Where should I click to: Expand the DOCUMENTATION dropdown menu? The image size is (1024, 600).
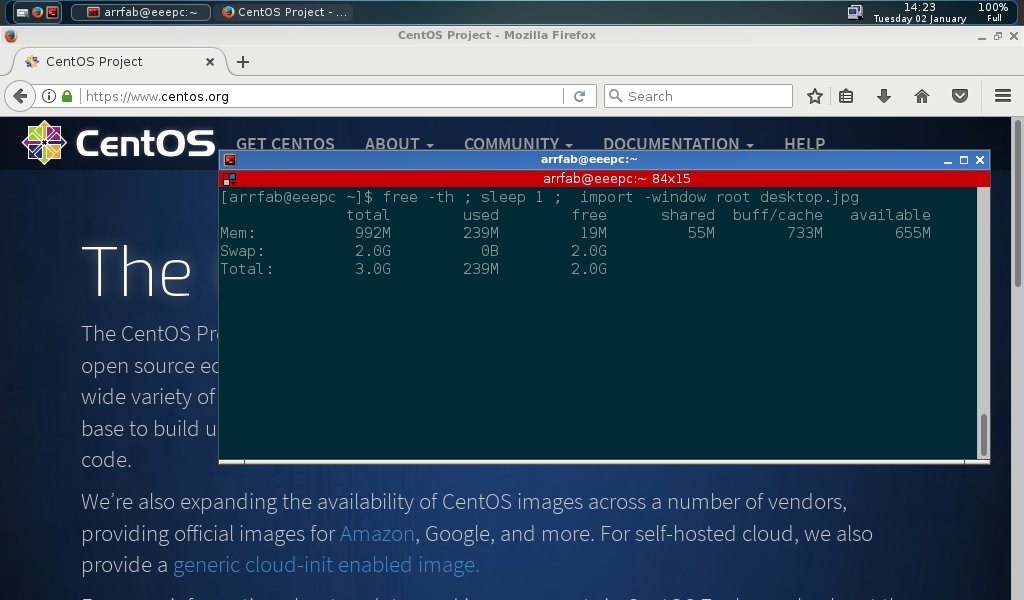pyautogui.click(x=678, y=144)
